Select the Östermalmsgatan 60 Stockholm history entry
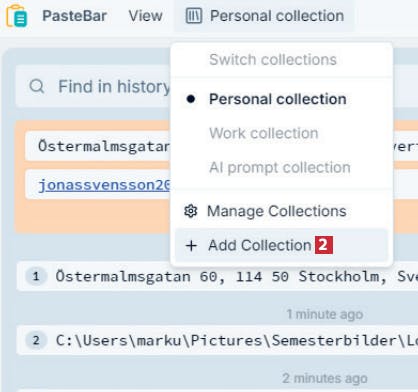 [x=217, y=276]
